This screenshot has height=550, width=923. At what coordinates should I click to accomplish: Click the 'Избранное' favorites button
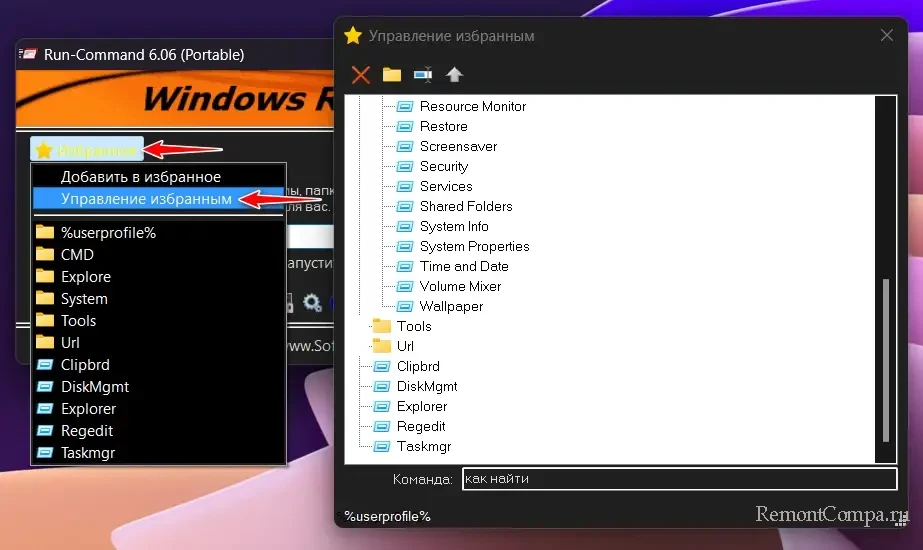87,150
